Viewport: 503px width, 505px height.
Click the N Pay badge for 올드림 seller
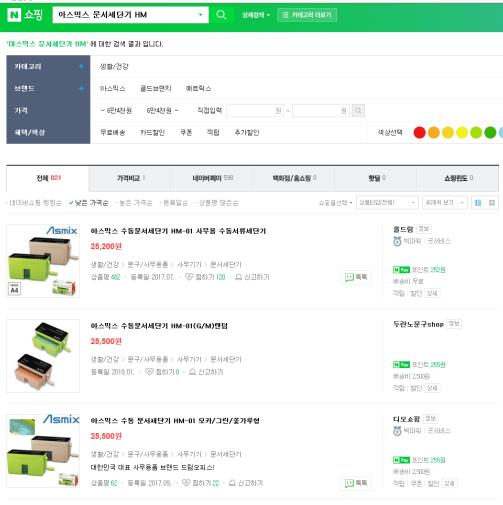point(401,270)
